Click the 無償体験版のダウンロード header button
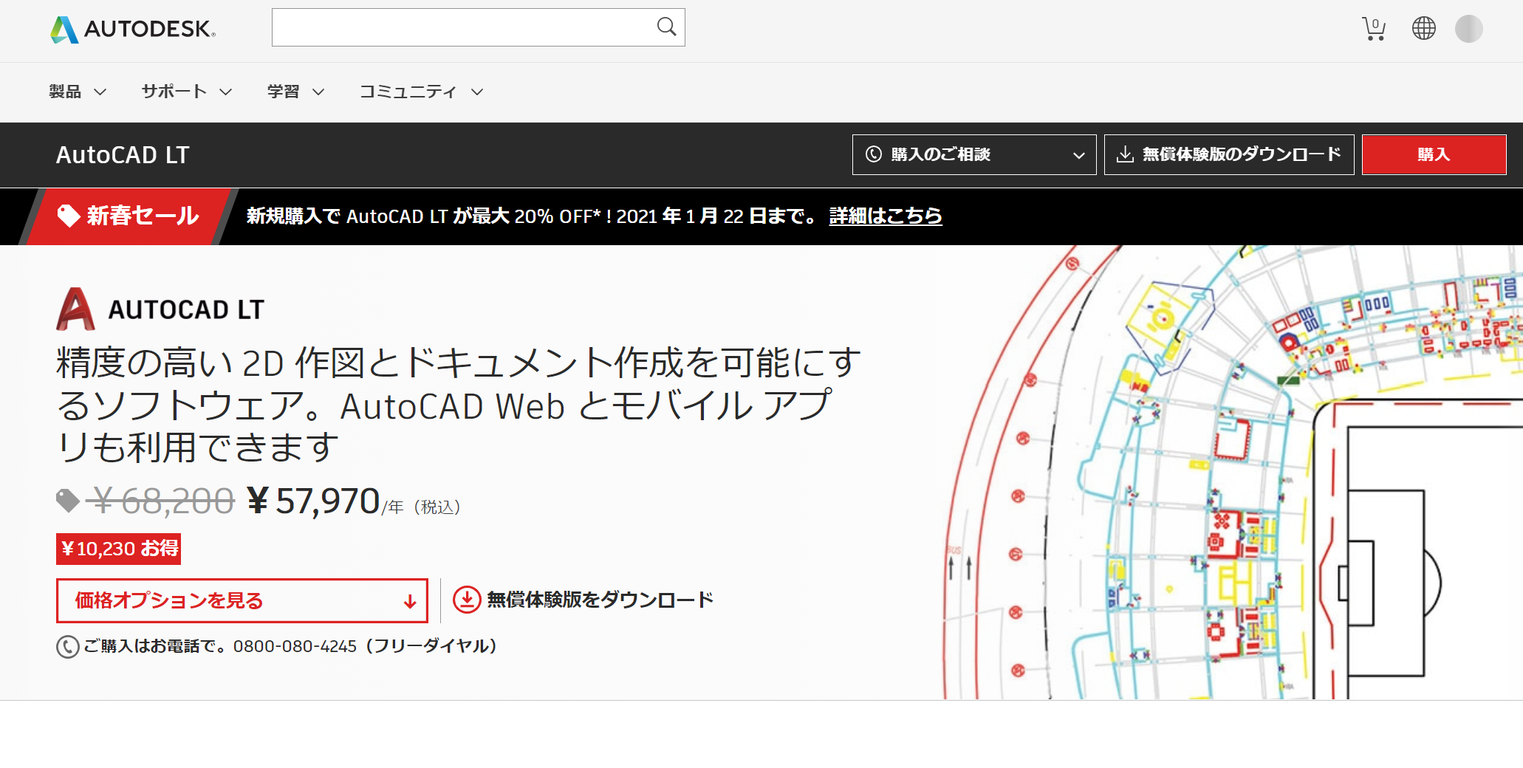 click(1229, 155)
